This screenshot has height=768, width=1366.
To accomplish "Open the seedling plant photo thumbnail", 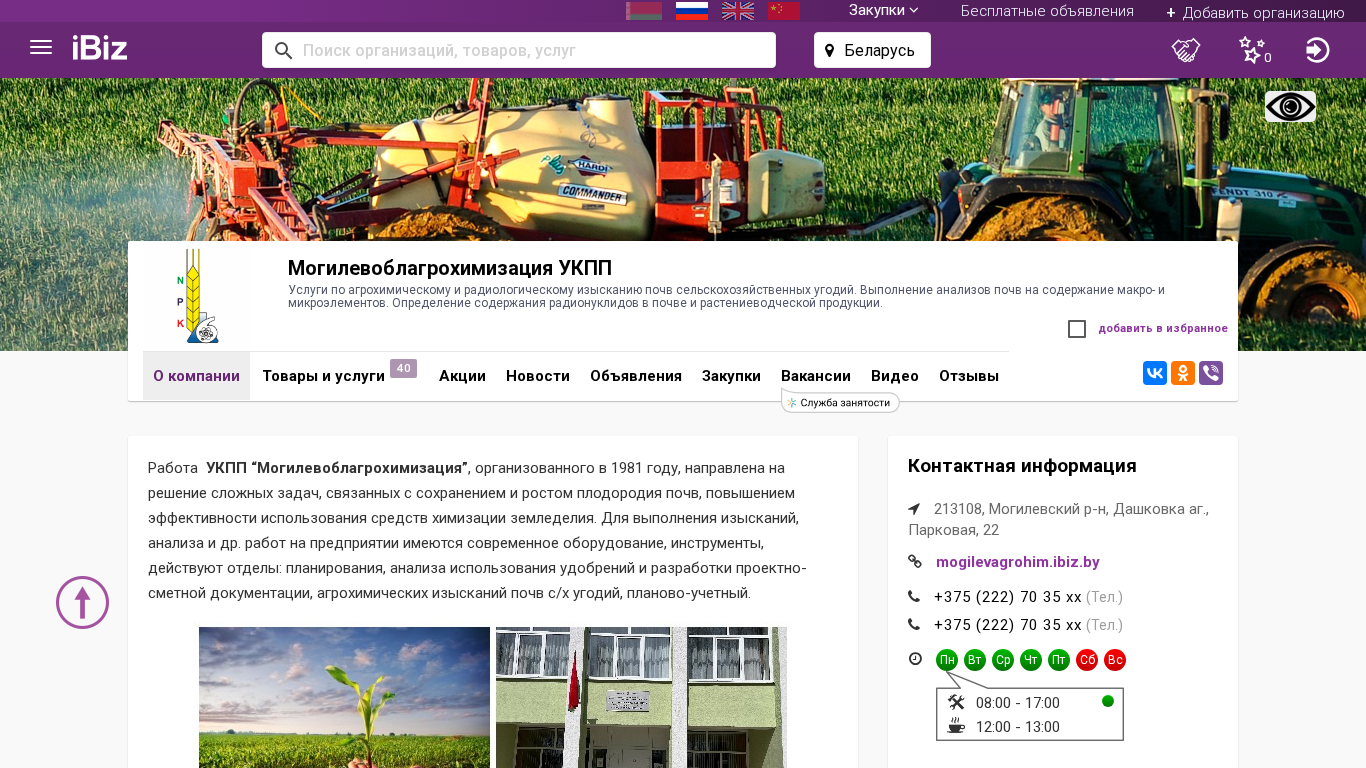I will [x=344, y=697].
